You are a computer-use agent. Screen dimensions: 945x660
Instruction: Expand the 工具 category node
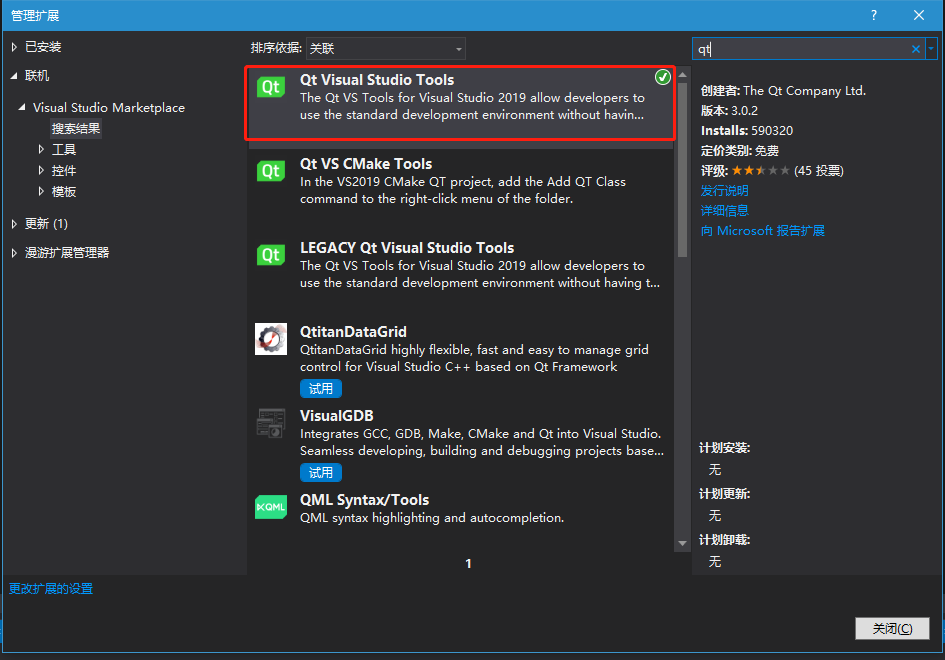(x=41, y=149)
